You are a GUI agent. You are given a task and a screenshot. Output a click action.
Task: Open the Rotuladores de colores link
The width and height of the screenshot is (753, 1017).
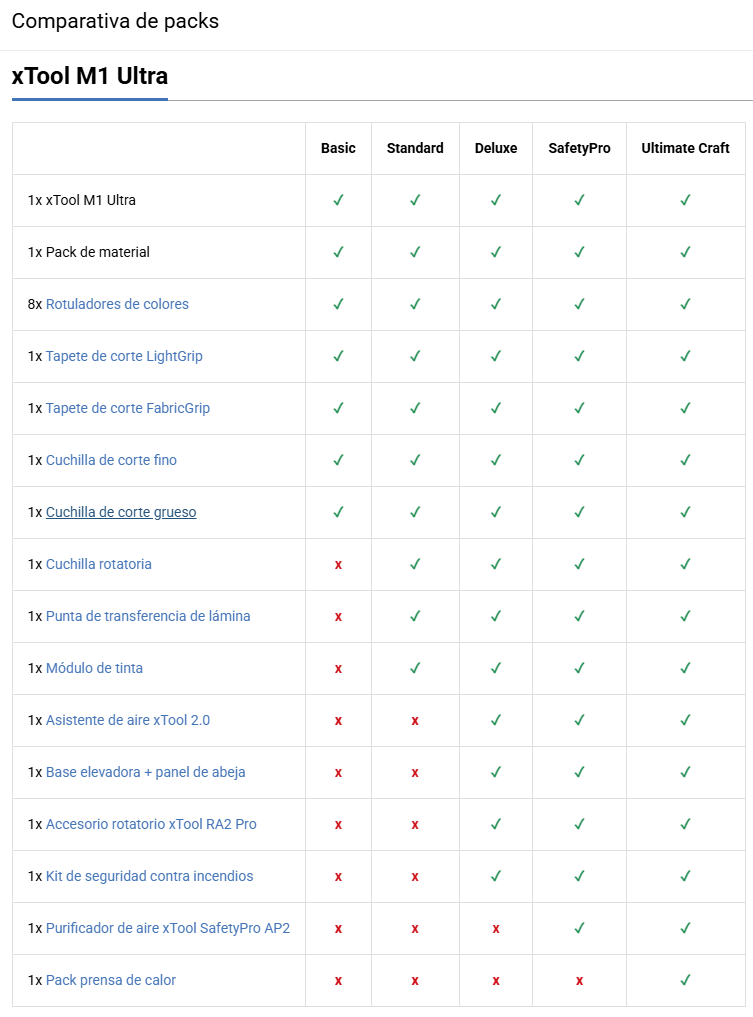117,304
